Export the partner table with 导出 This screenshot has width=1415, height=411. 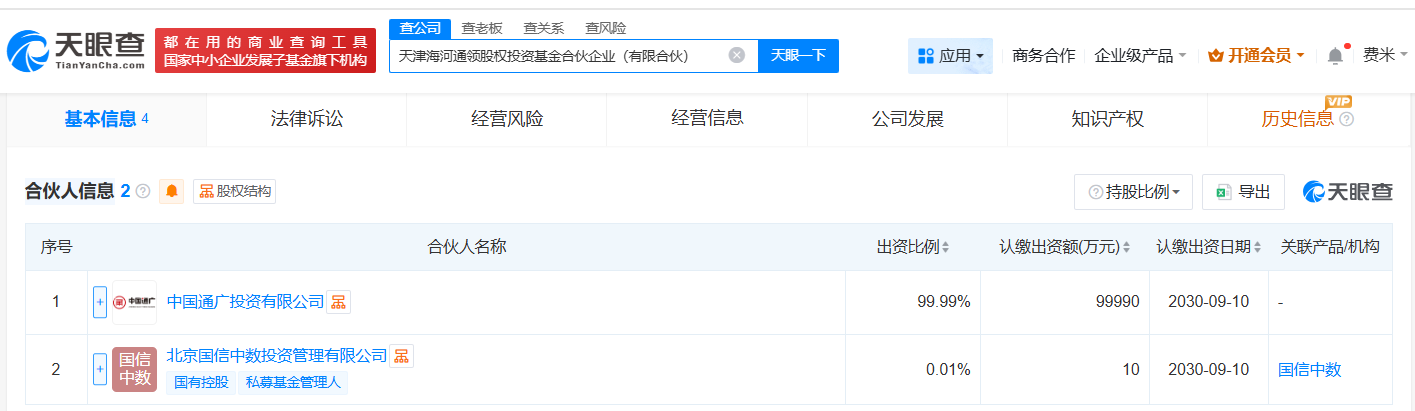click(1243, 192)
